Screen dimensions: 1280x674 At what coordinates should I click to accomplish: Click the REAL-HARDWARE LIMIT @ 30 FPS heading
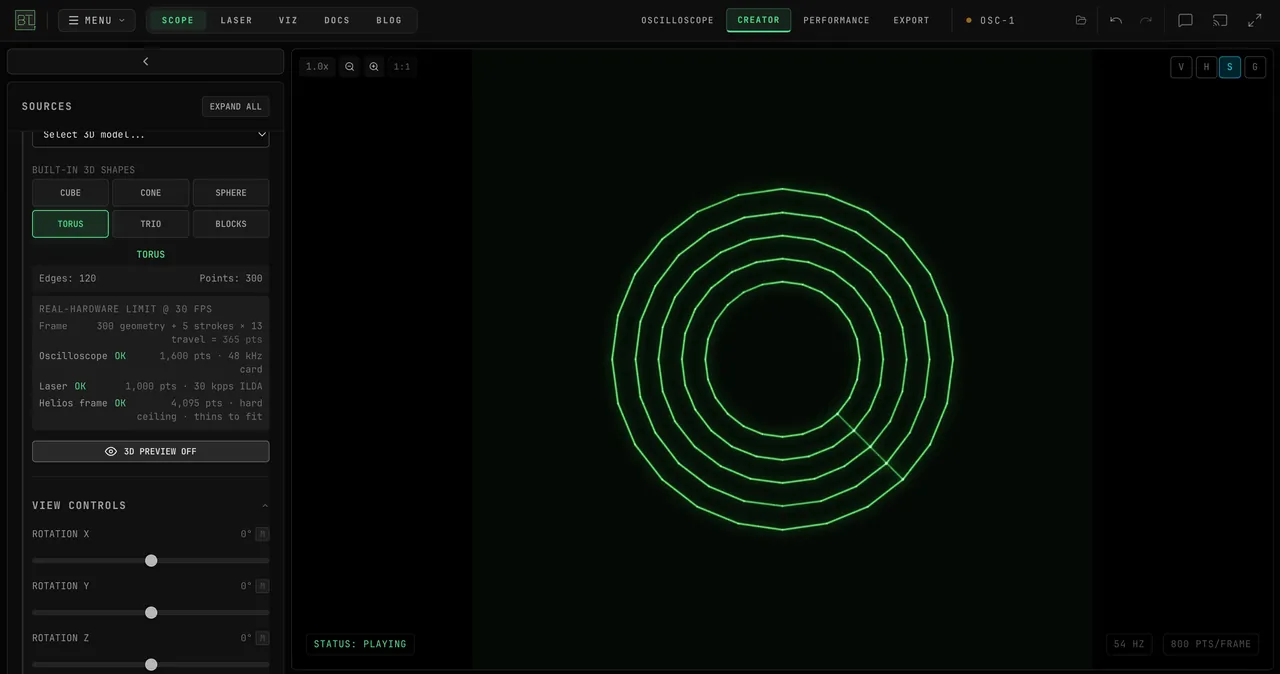[125, 309]
